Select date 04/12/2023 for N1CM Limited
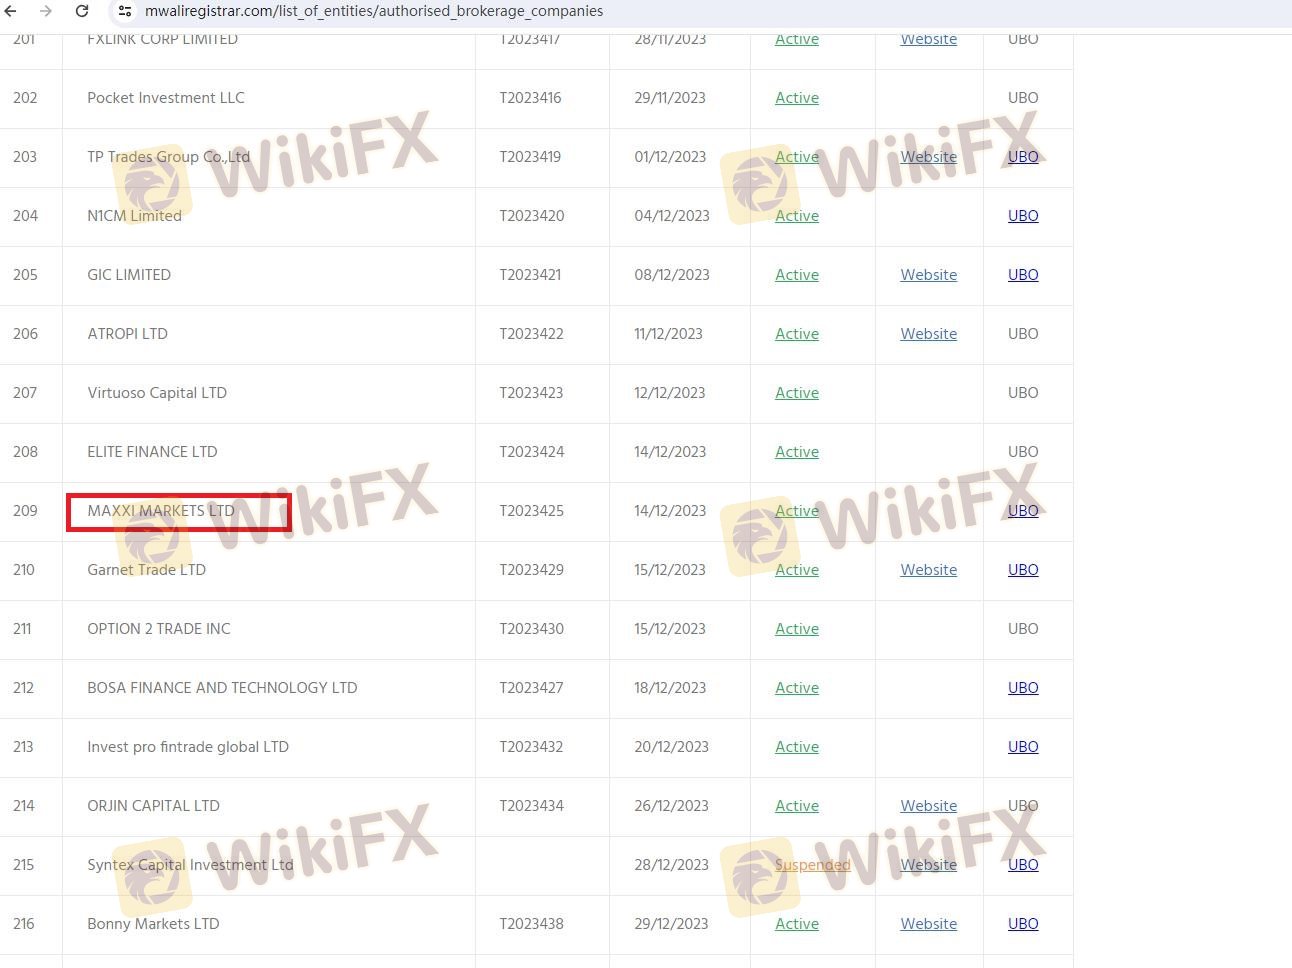 pos(672,216)
